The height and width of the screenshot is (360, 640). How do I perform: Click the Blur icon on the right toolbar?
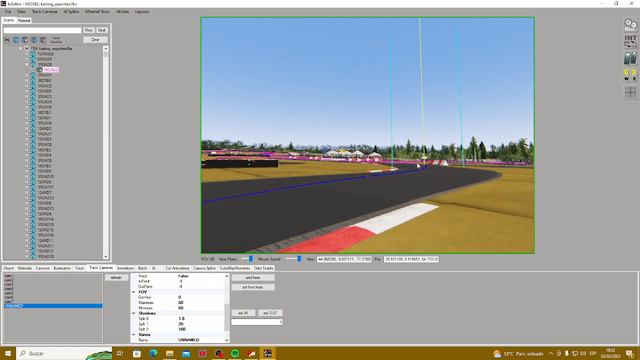tap(630, 25)
